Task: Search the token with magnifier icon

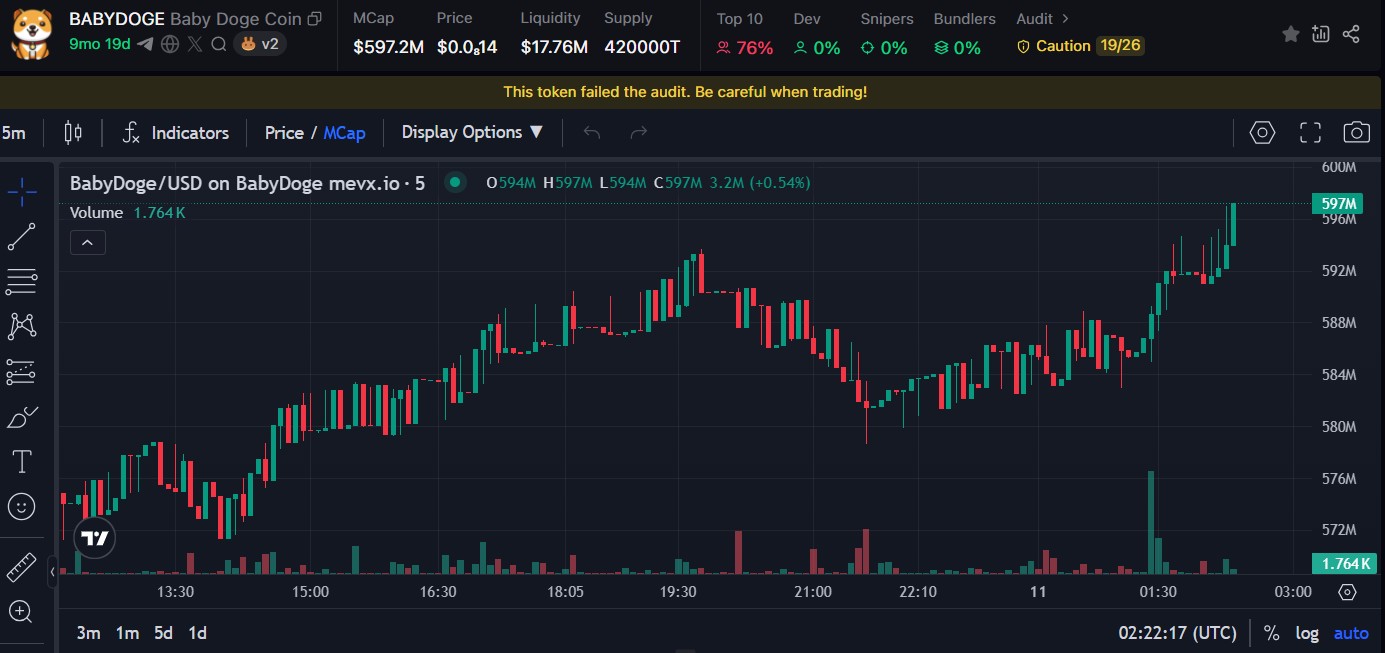Action: pos(219,44)
